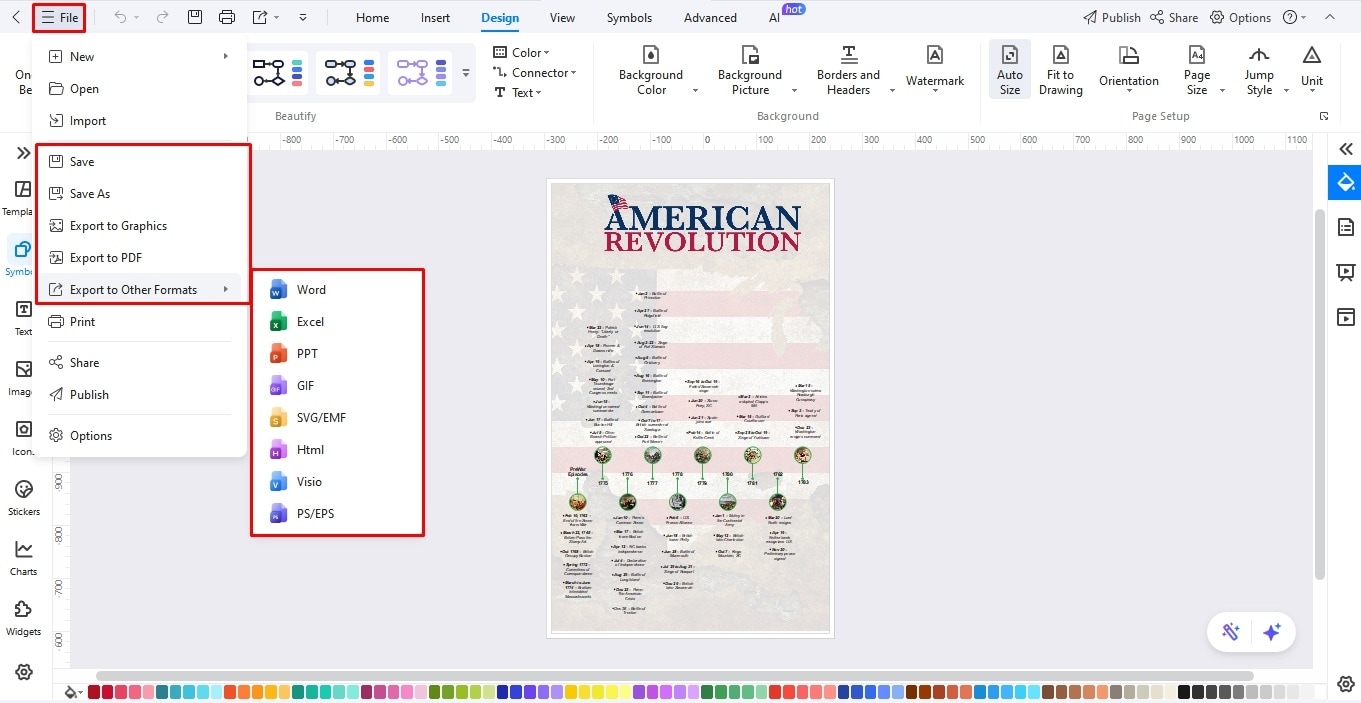
Task: Select the first connector theme style
Action: tap(279, 72)
